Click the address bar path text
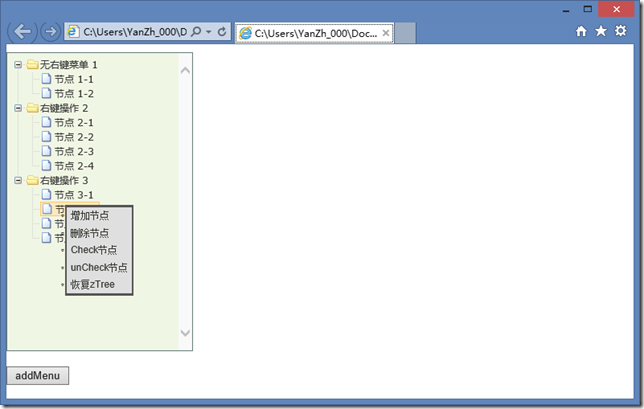Screen dimensions: 644x409 [135, 32]
